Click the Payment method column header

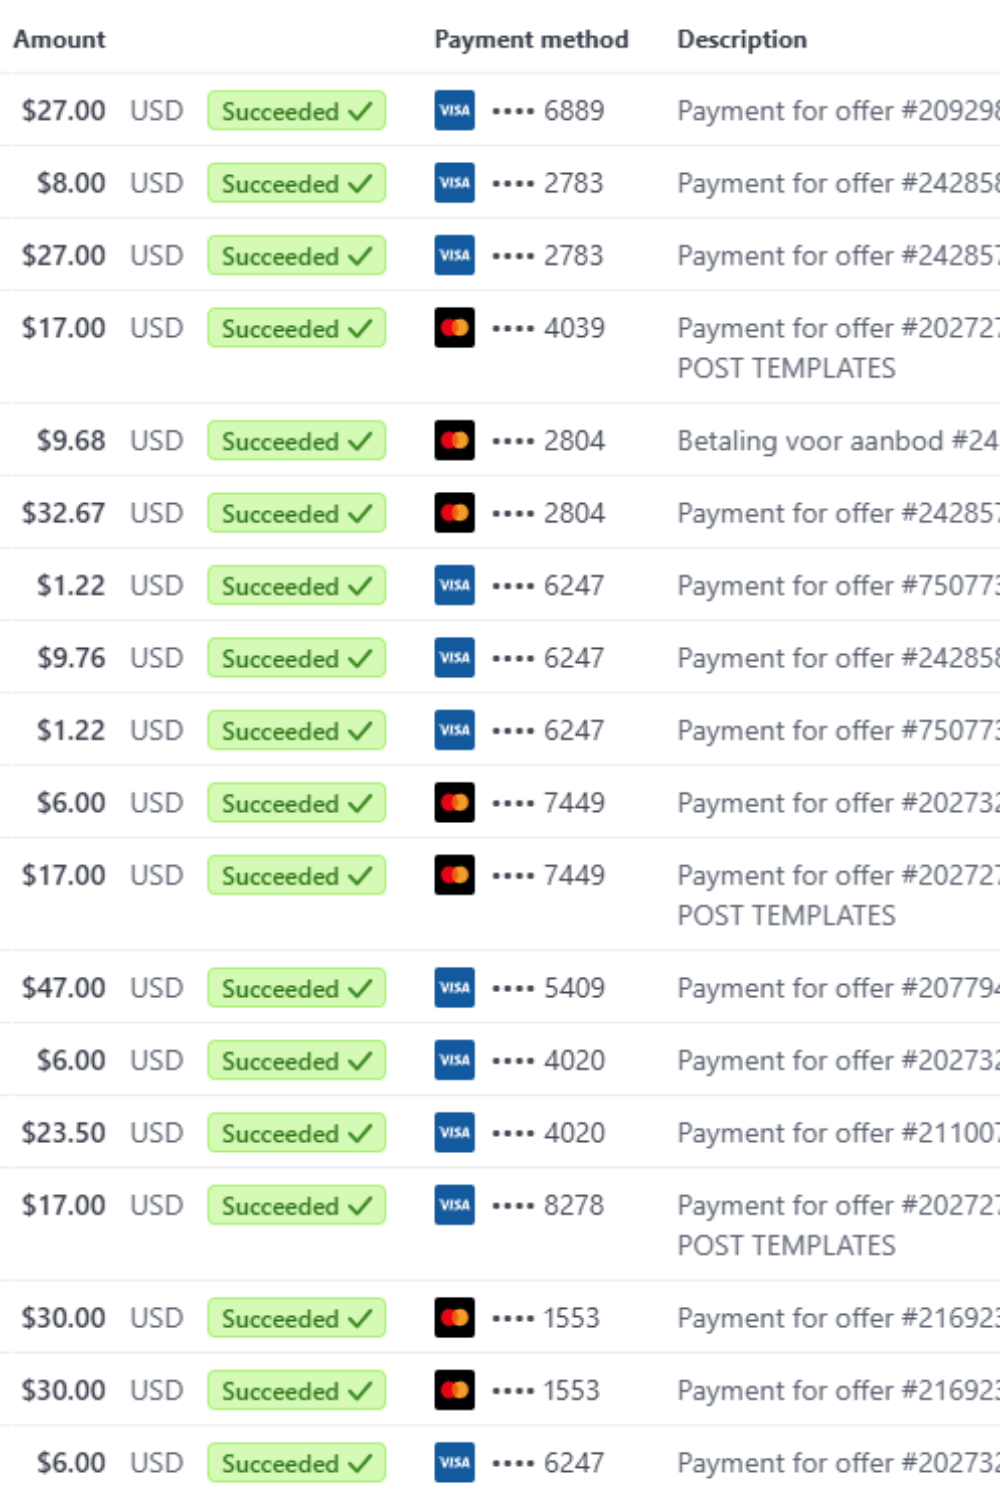tap(531, 39)
